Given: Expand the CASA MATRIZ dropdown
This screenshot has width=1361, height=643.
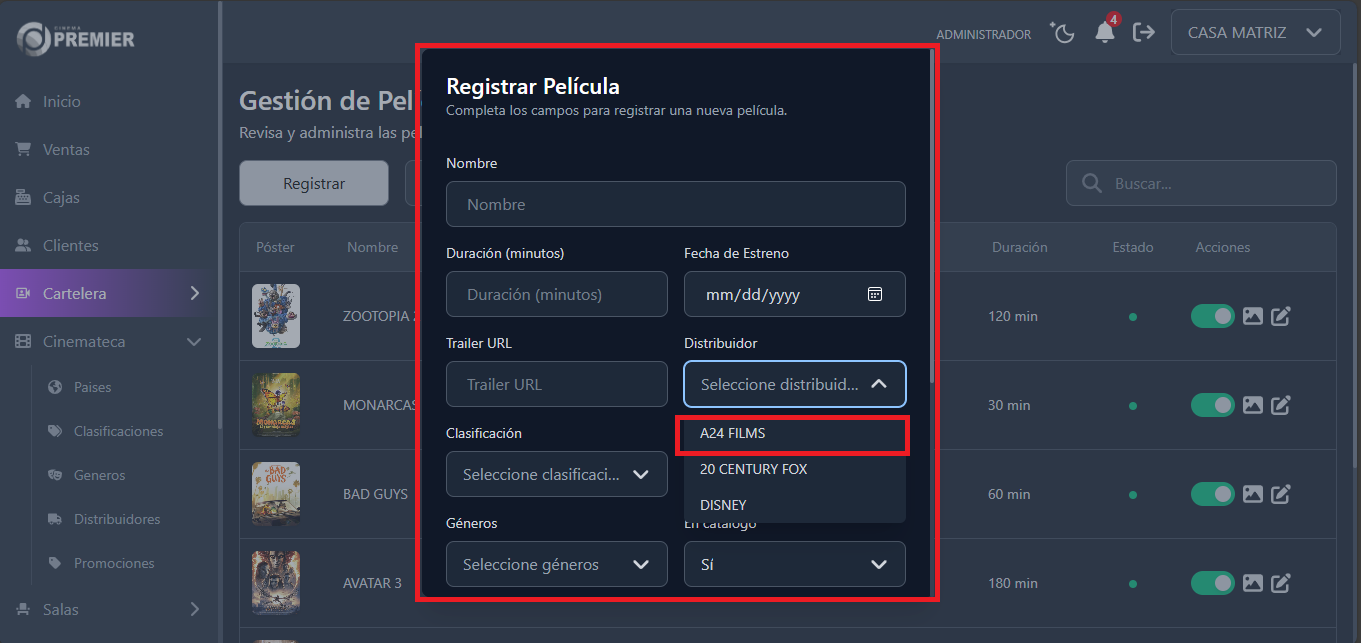Looking at the screenshot, I should coord(1255,31).
